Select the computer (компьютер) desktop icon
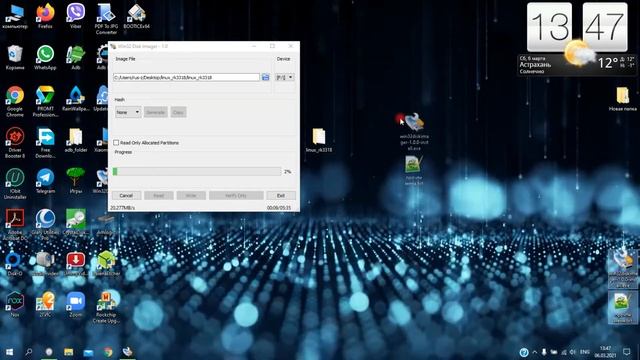Image resolution: width=640 pixels, height=360 pixels. pos(15,16)
